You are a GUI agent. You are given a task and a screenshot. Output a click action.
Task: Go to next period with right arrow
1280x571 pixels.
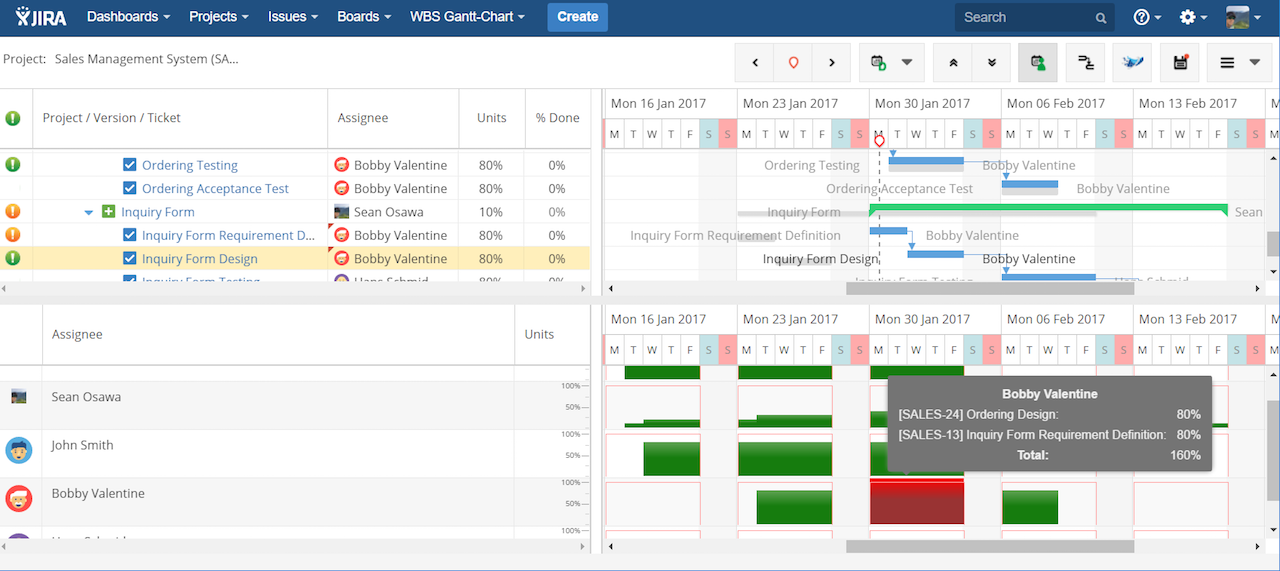(831, 63)
